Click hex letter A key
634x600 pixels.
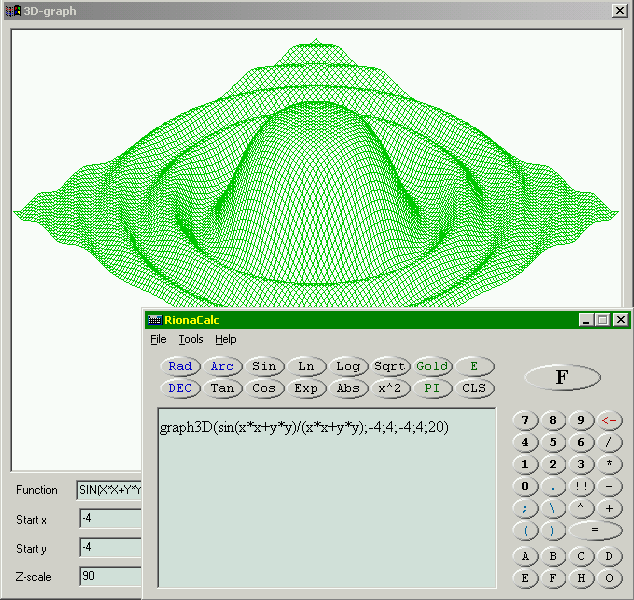525,557
